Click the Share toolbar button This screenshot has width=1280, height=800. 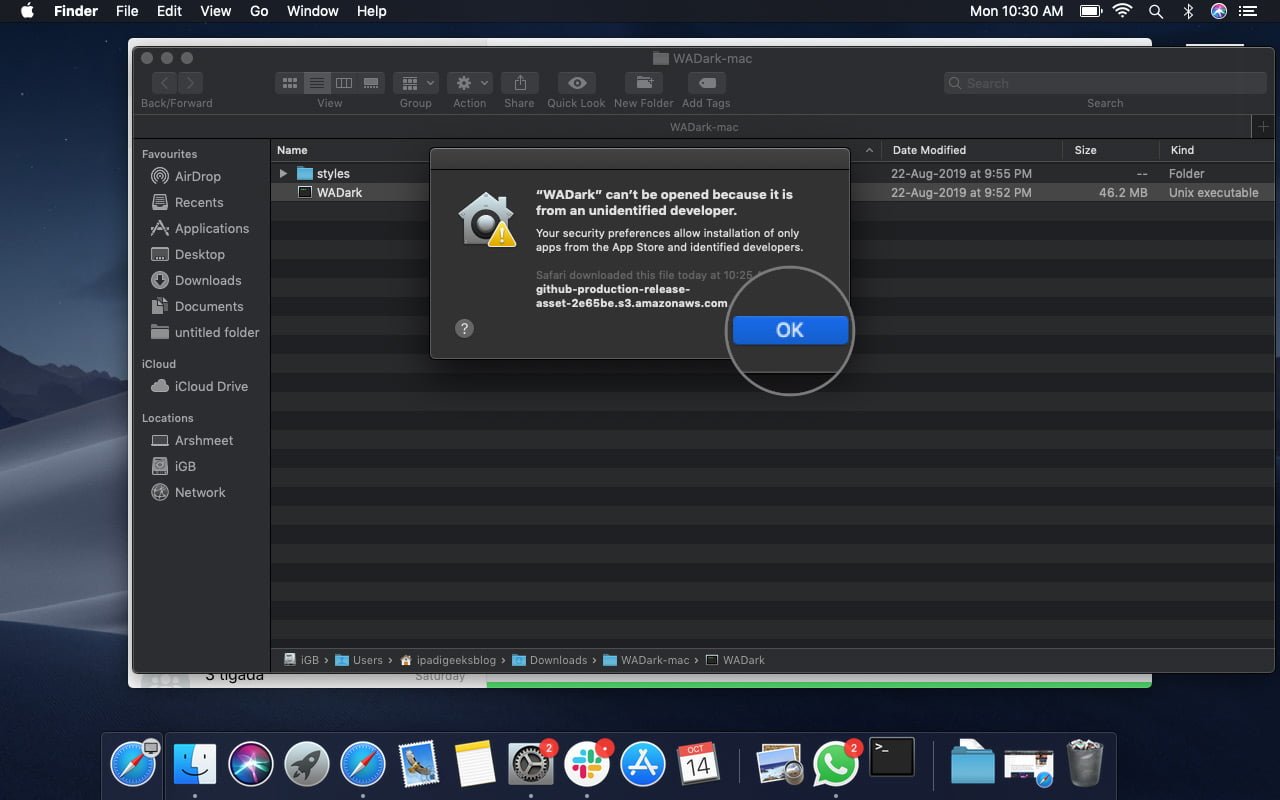[519, 83]
